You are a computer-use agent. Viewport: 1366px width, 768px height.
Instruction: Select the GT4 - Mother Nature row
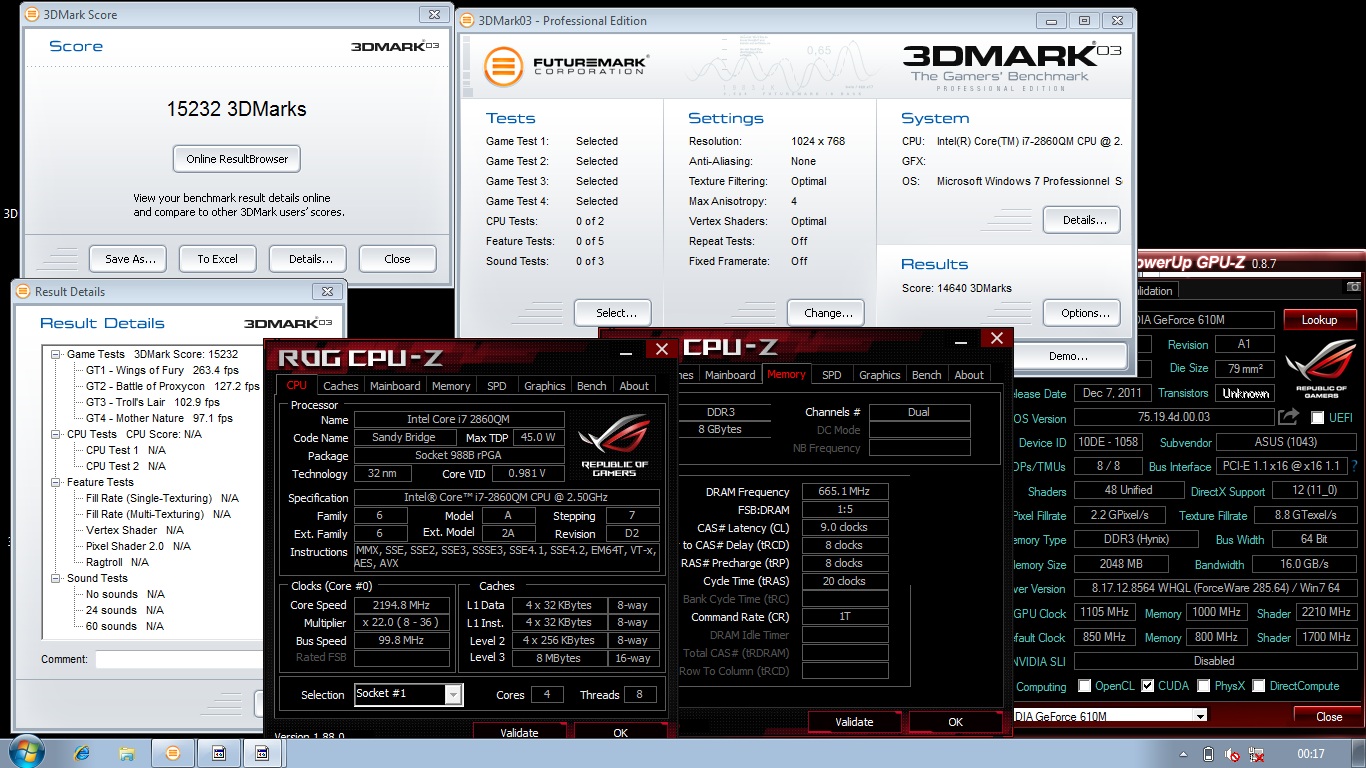(159, 418)
